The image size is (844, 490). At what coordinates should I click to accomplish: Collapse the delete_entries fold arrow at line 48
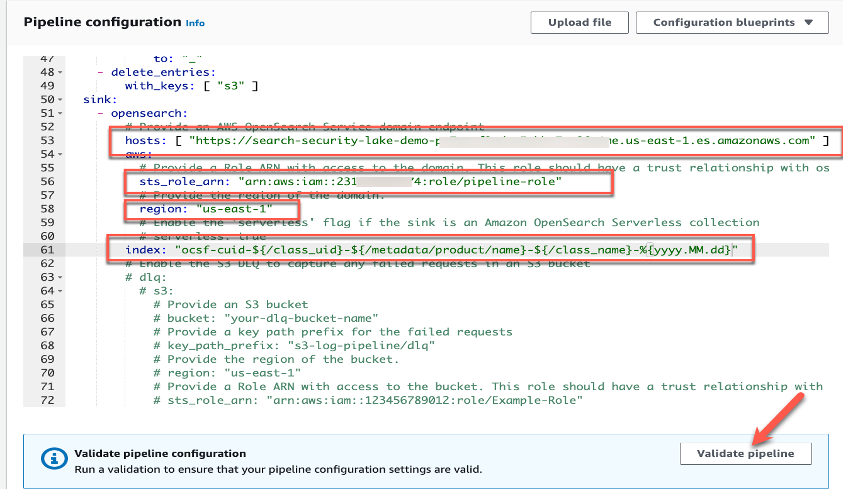pos(60,72)
